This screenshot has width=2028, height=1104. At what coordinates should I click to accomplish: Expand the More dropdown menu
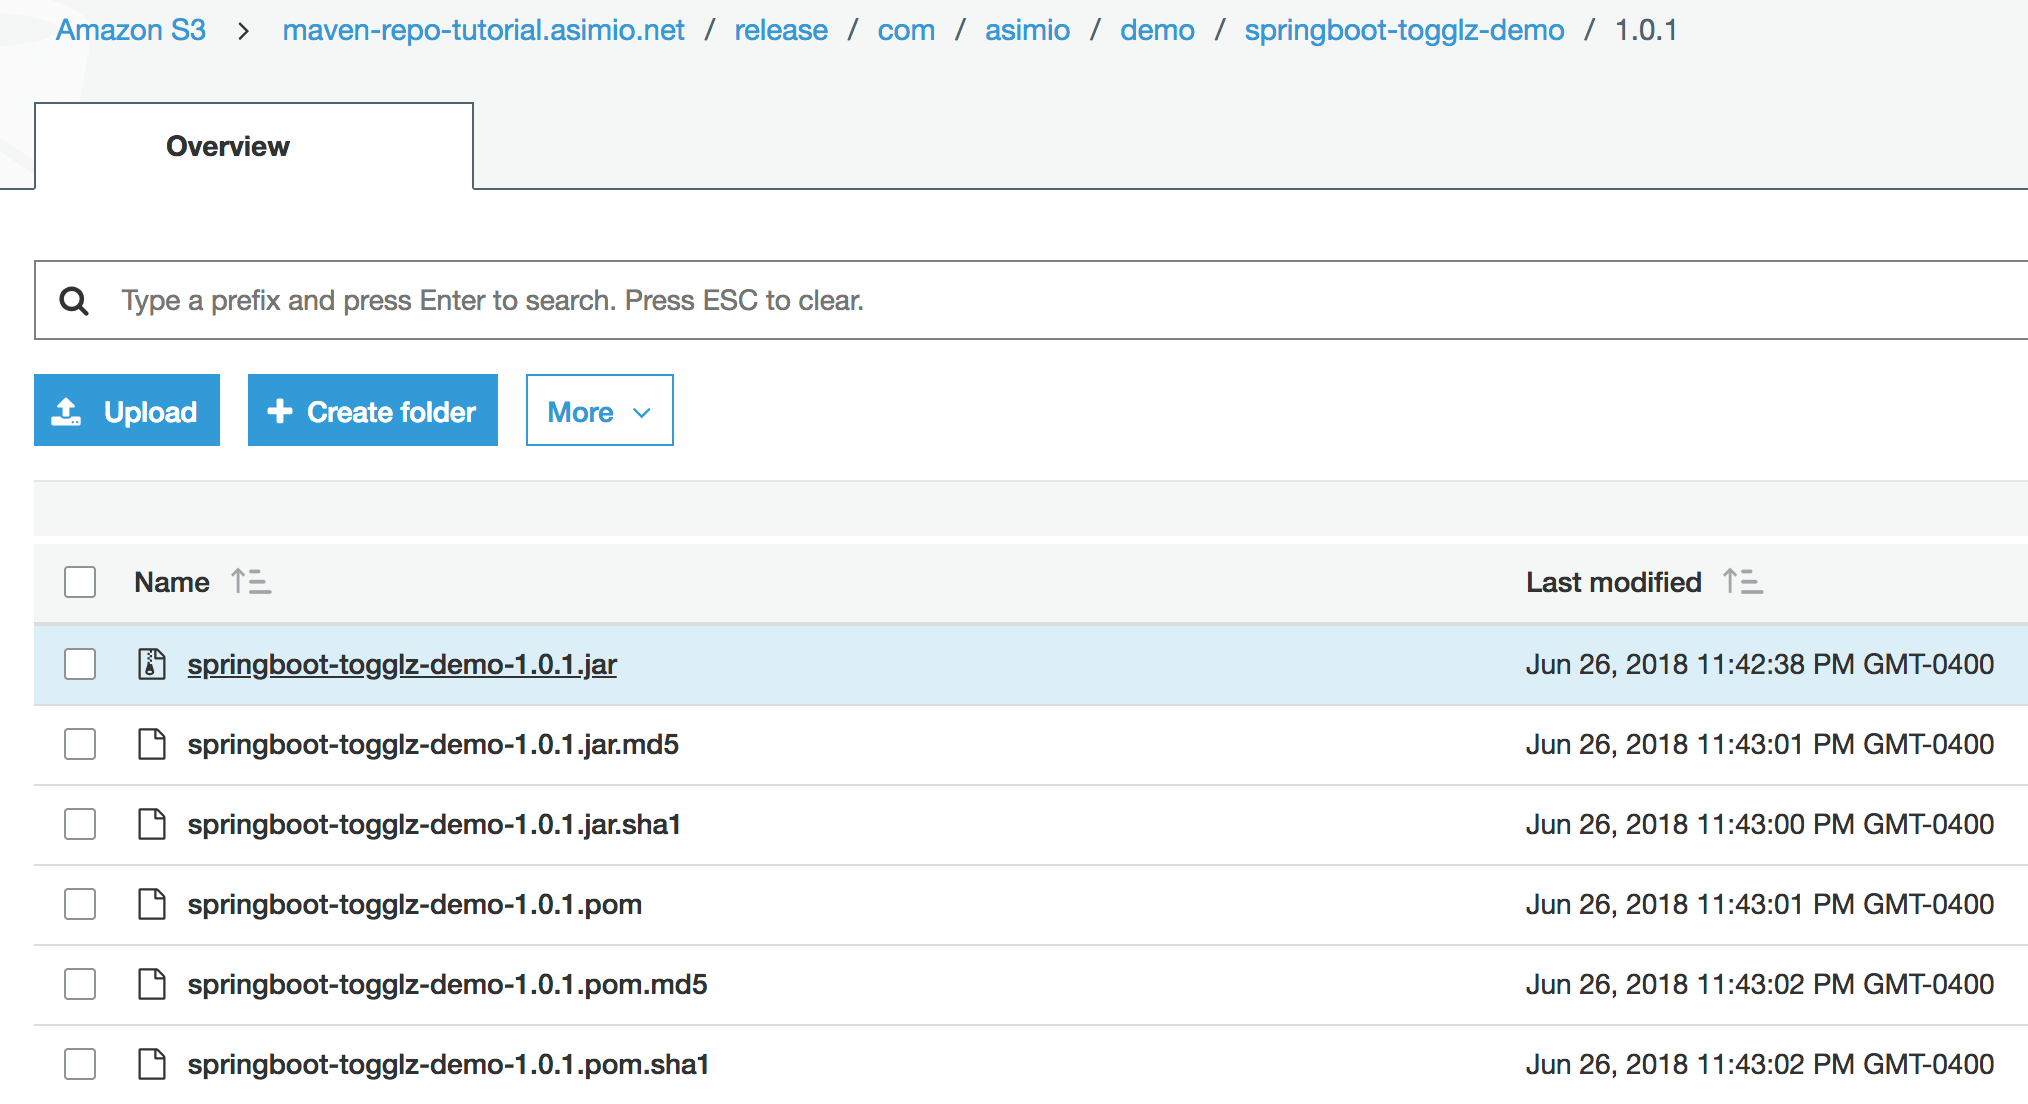(599, 411)
